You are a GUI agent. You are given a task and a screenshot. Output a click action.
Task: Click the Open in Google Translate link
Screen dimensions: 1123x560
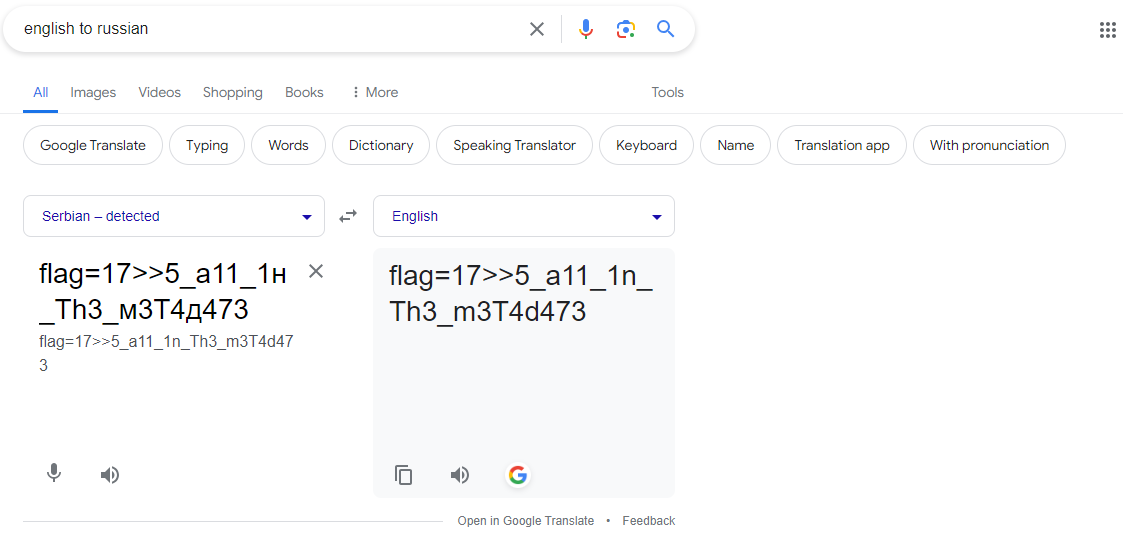[x=526, y=521]
